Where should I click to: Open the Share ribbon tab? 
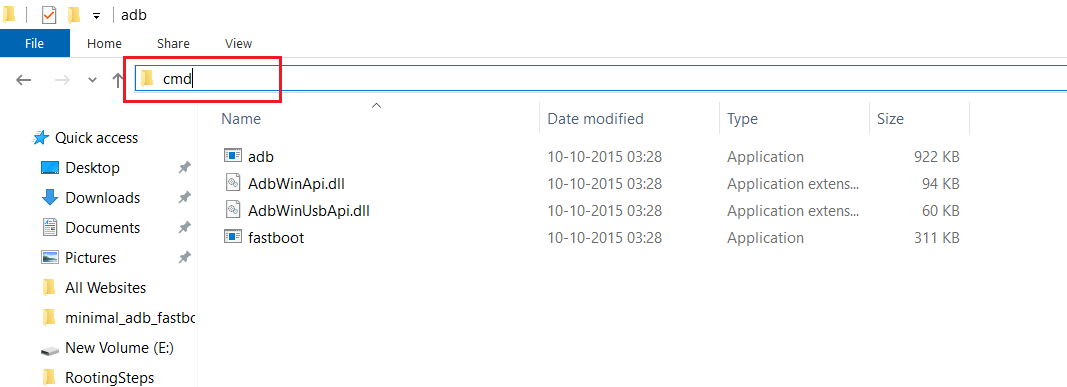pyautogui.click(x=173, y=43)
